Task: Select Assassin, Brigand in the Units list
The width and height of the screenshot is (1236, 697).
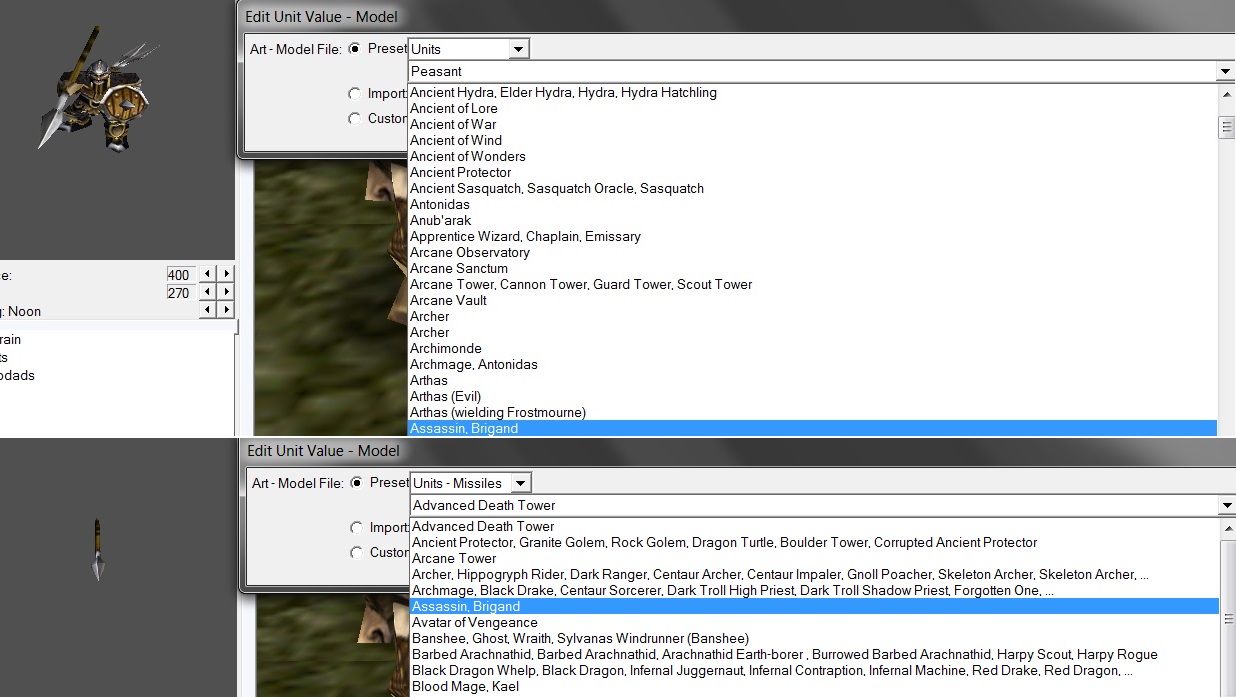Action: point(812,428)
